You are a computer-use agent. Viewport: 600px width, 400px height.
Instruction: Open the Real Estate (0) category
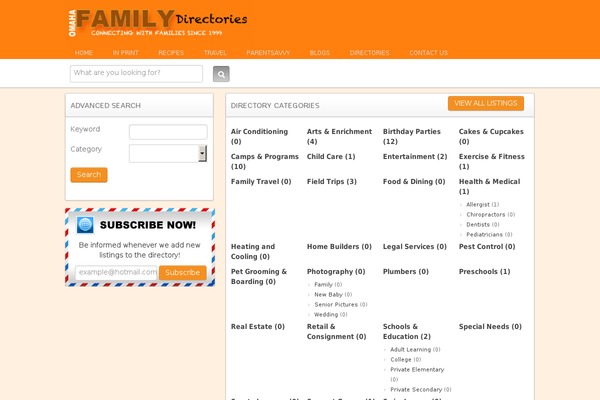[258, 327]
